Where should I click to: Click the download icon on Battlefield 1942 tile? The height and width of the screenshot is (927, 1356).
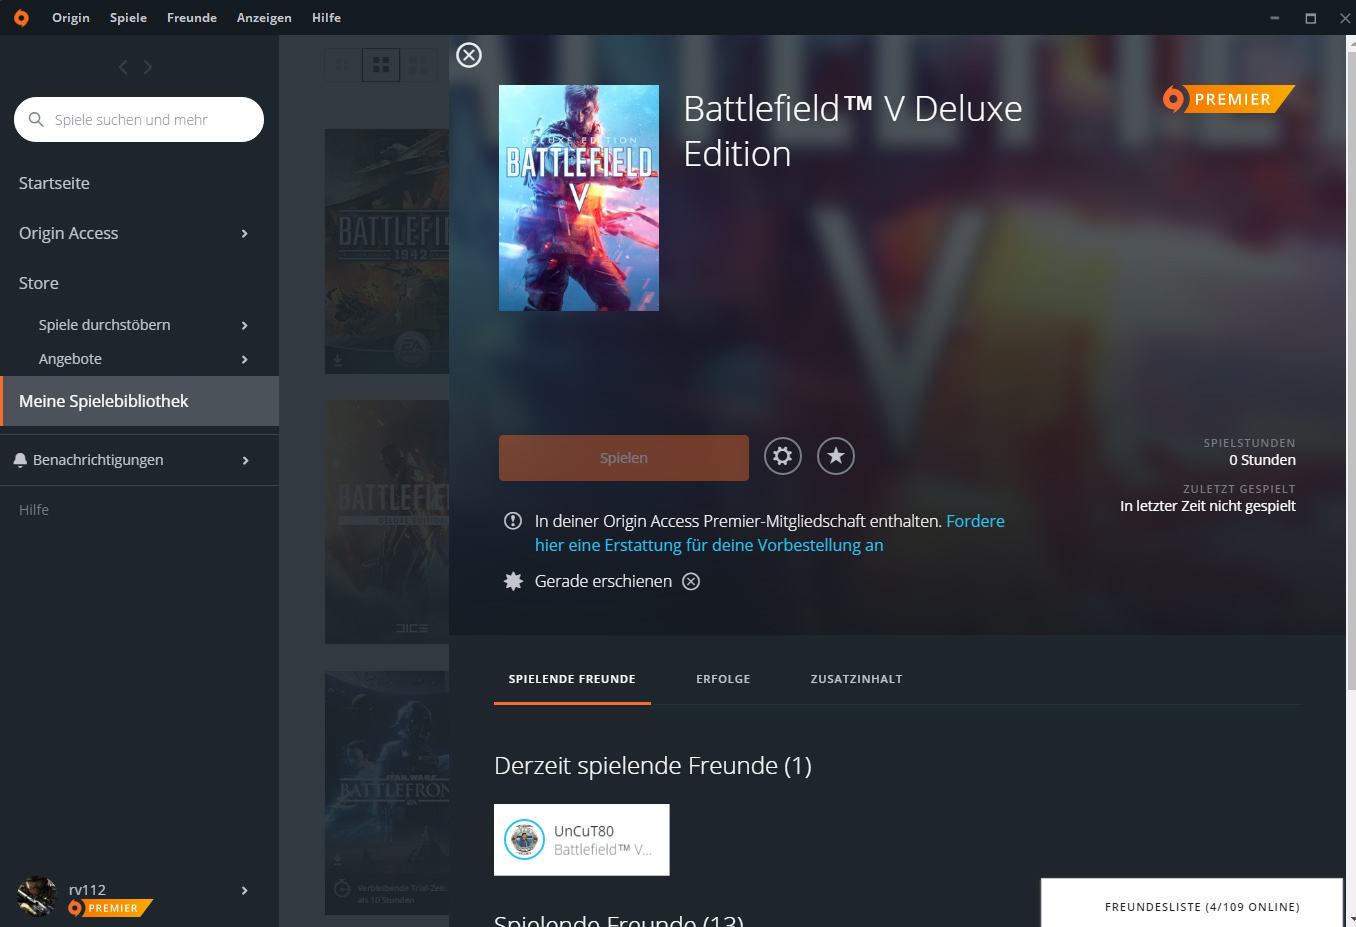pyautogui.click(x=338, y=360)
